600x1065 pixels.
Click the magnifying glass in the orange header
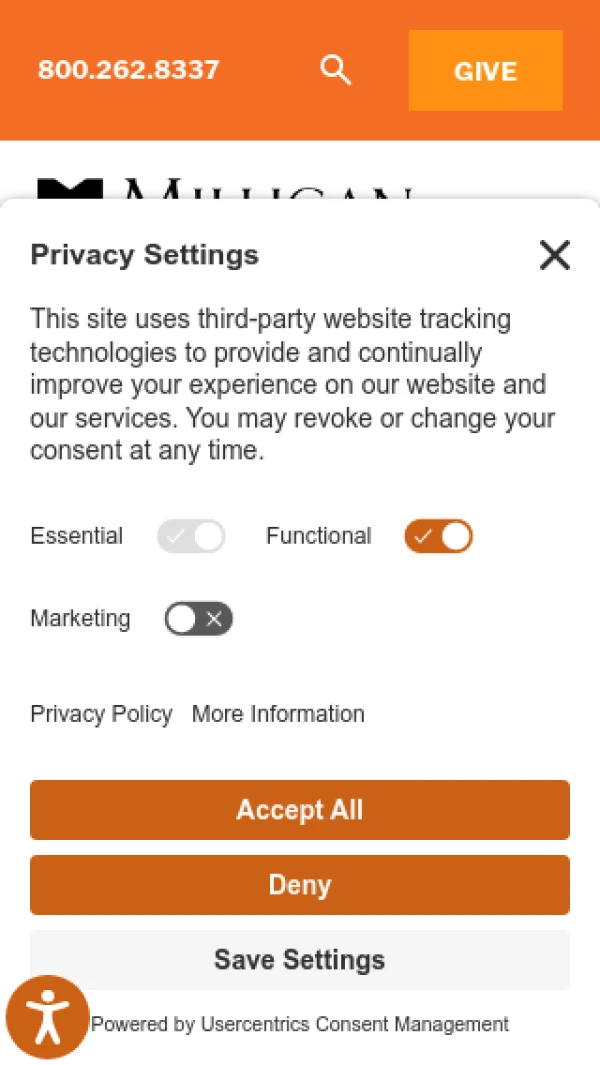coord(336,70)
